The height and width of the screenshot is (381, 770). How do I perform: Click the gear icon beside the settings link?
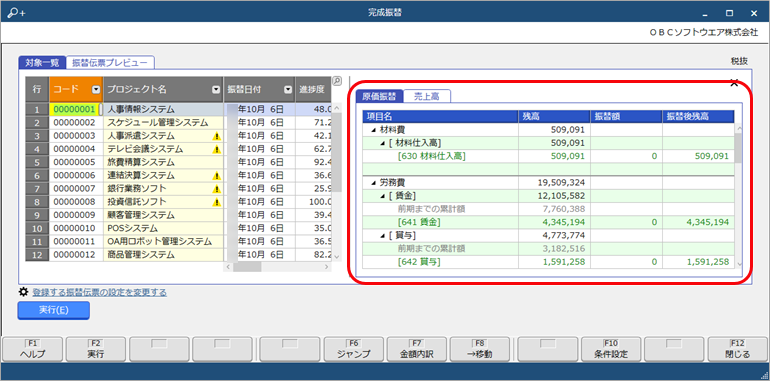pos(23,292)
